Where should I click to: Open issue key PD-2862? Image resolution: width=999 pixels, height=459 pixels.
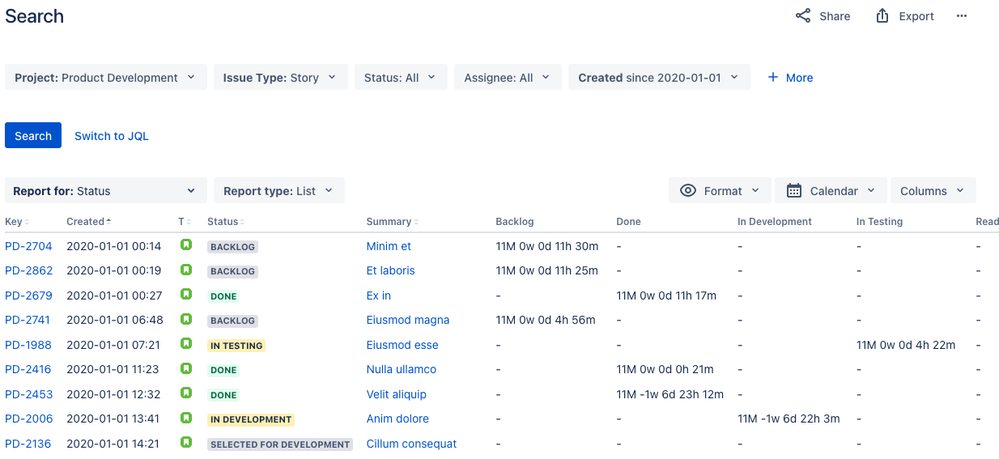coord(29,270)
